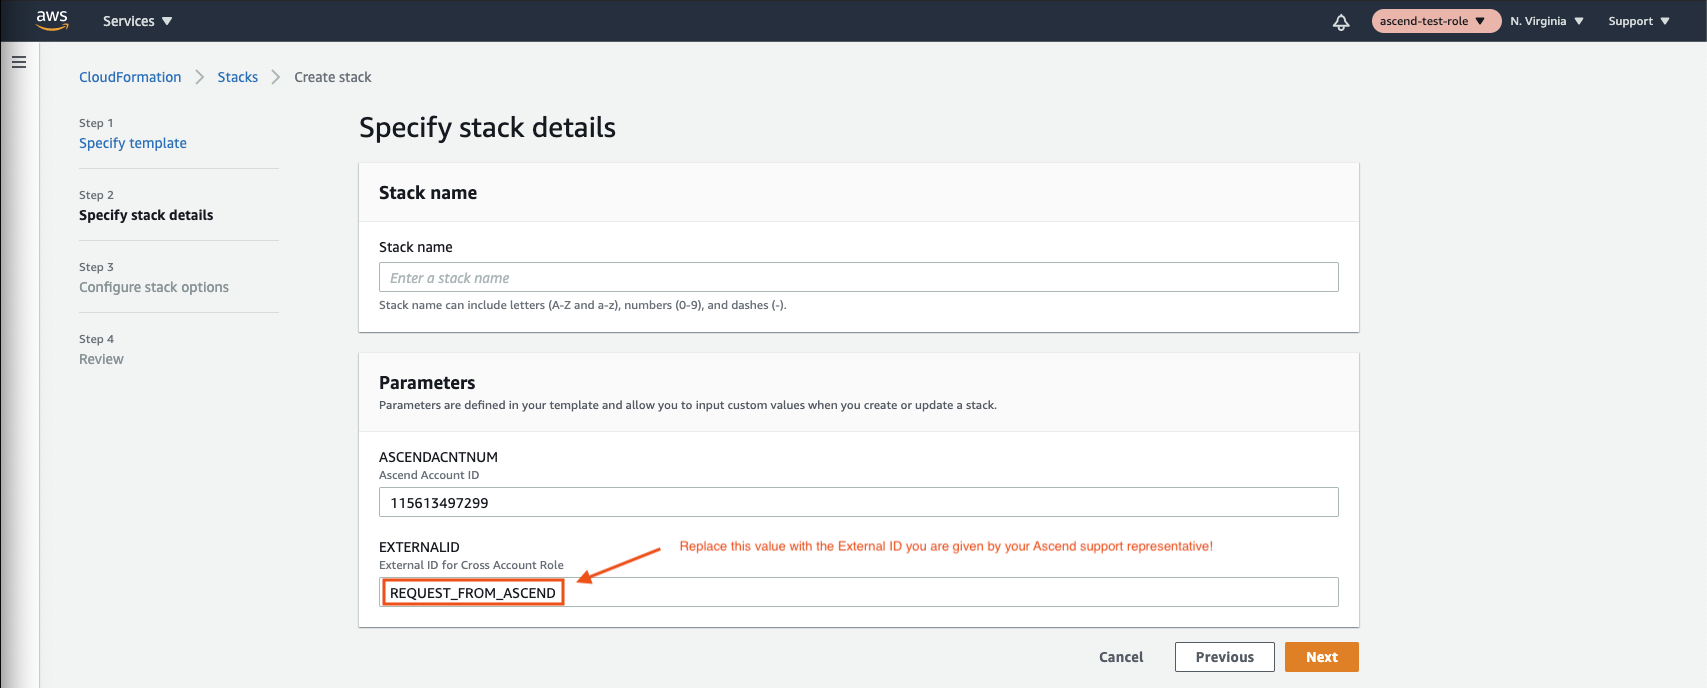Click the EXTERNALID input field

[858, 592]
